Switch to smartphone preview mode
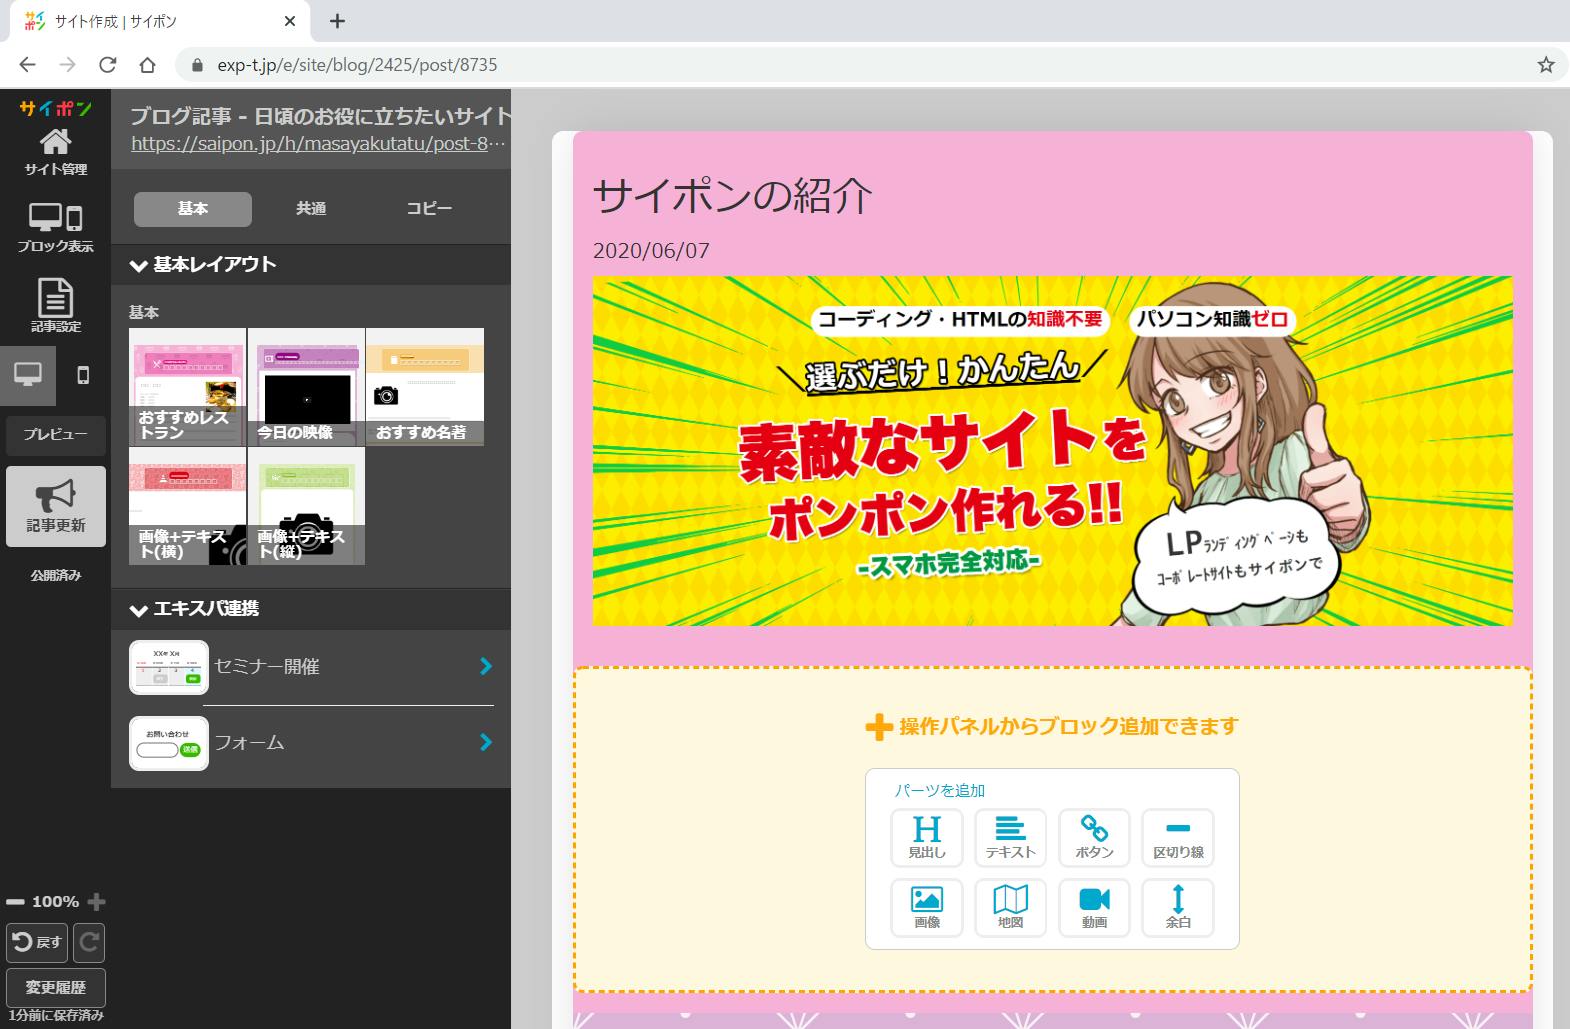 coord(83,375)
